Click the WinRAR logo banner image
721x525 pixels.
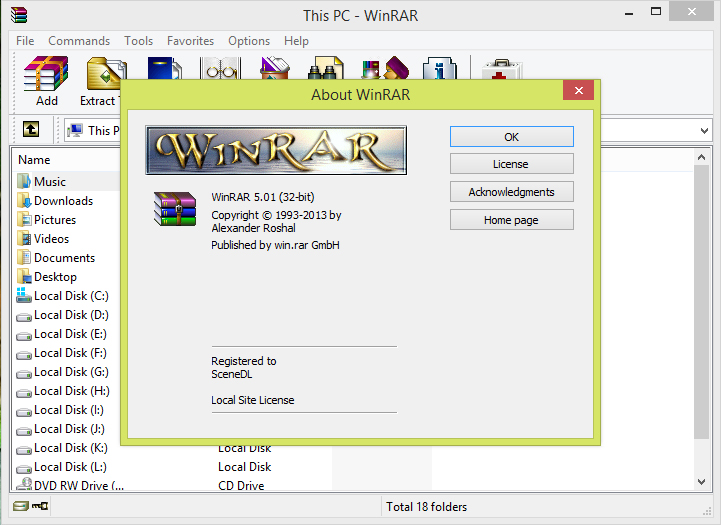tap(276, 150)
